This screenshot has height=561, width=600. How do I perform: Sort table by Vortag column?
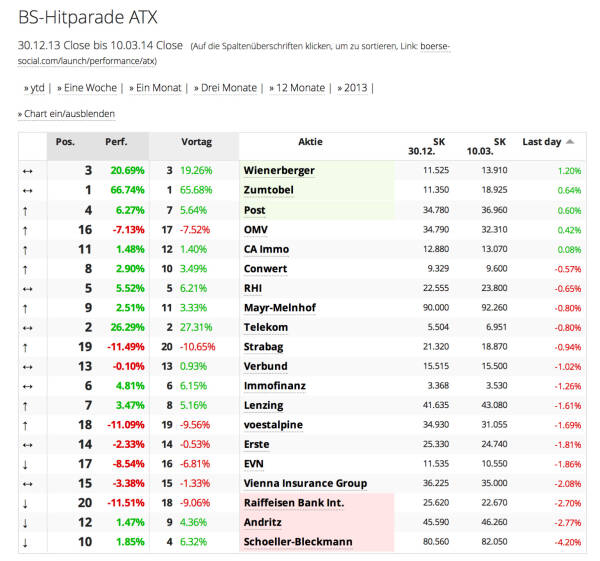(196, 142)
